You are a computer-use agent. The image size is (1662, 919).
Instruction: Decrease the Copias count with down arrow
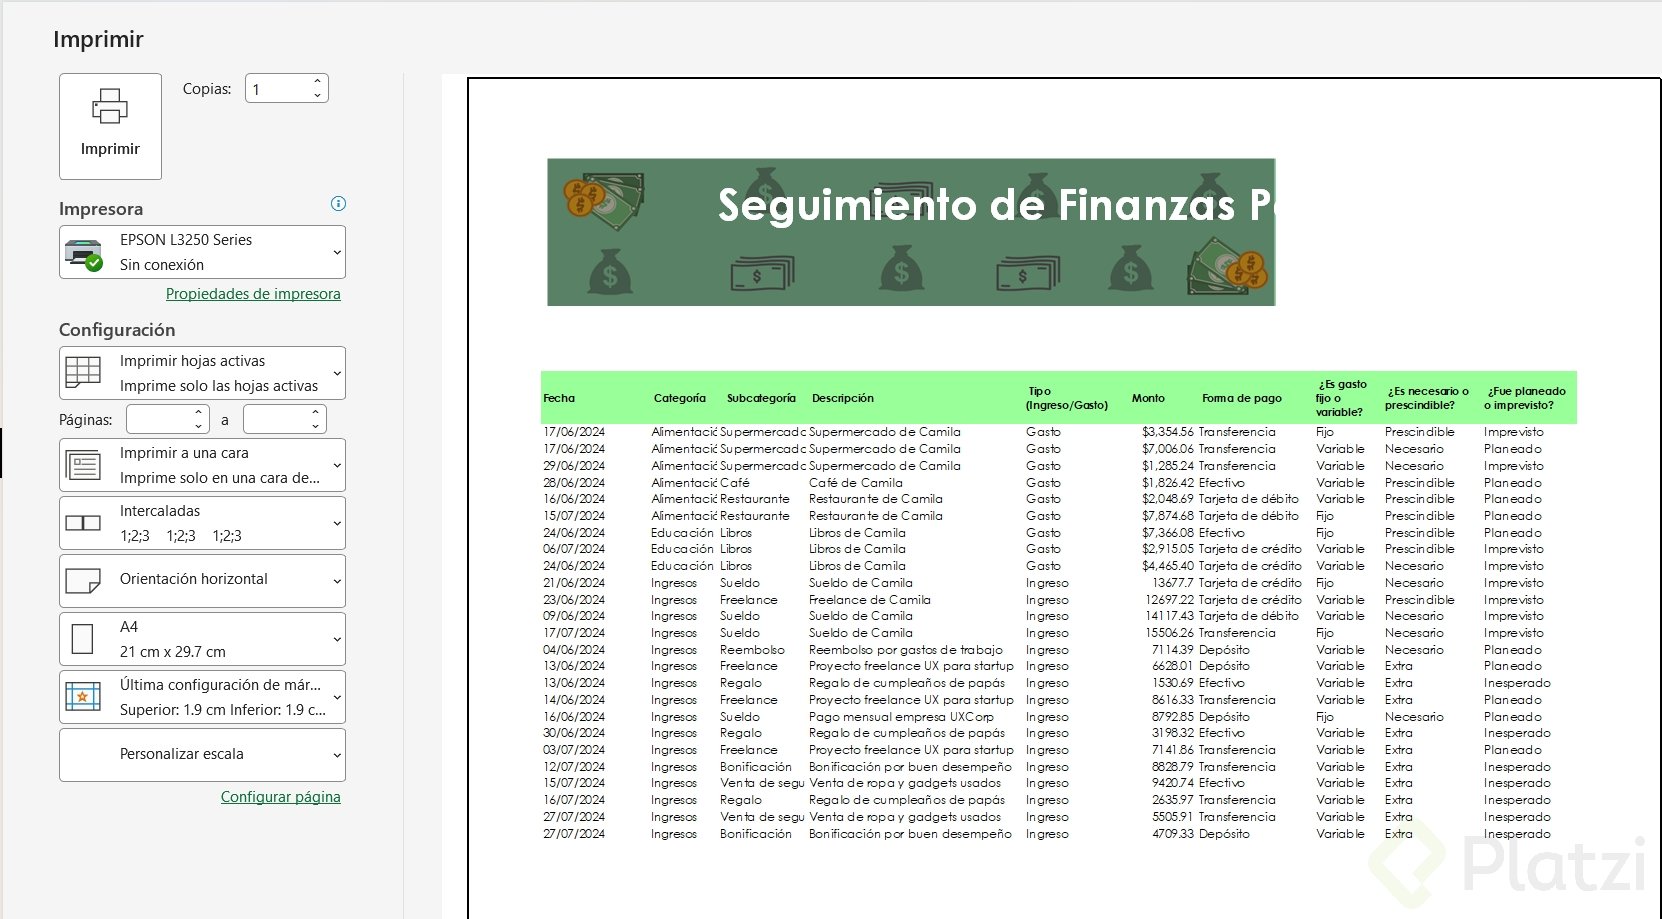coord(318,96)
